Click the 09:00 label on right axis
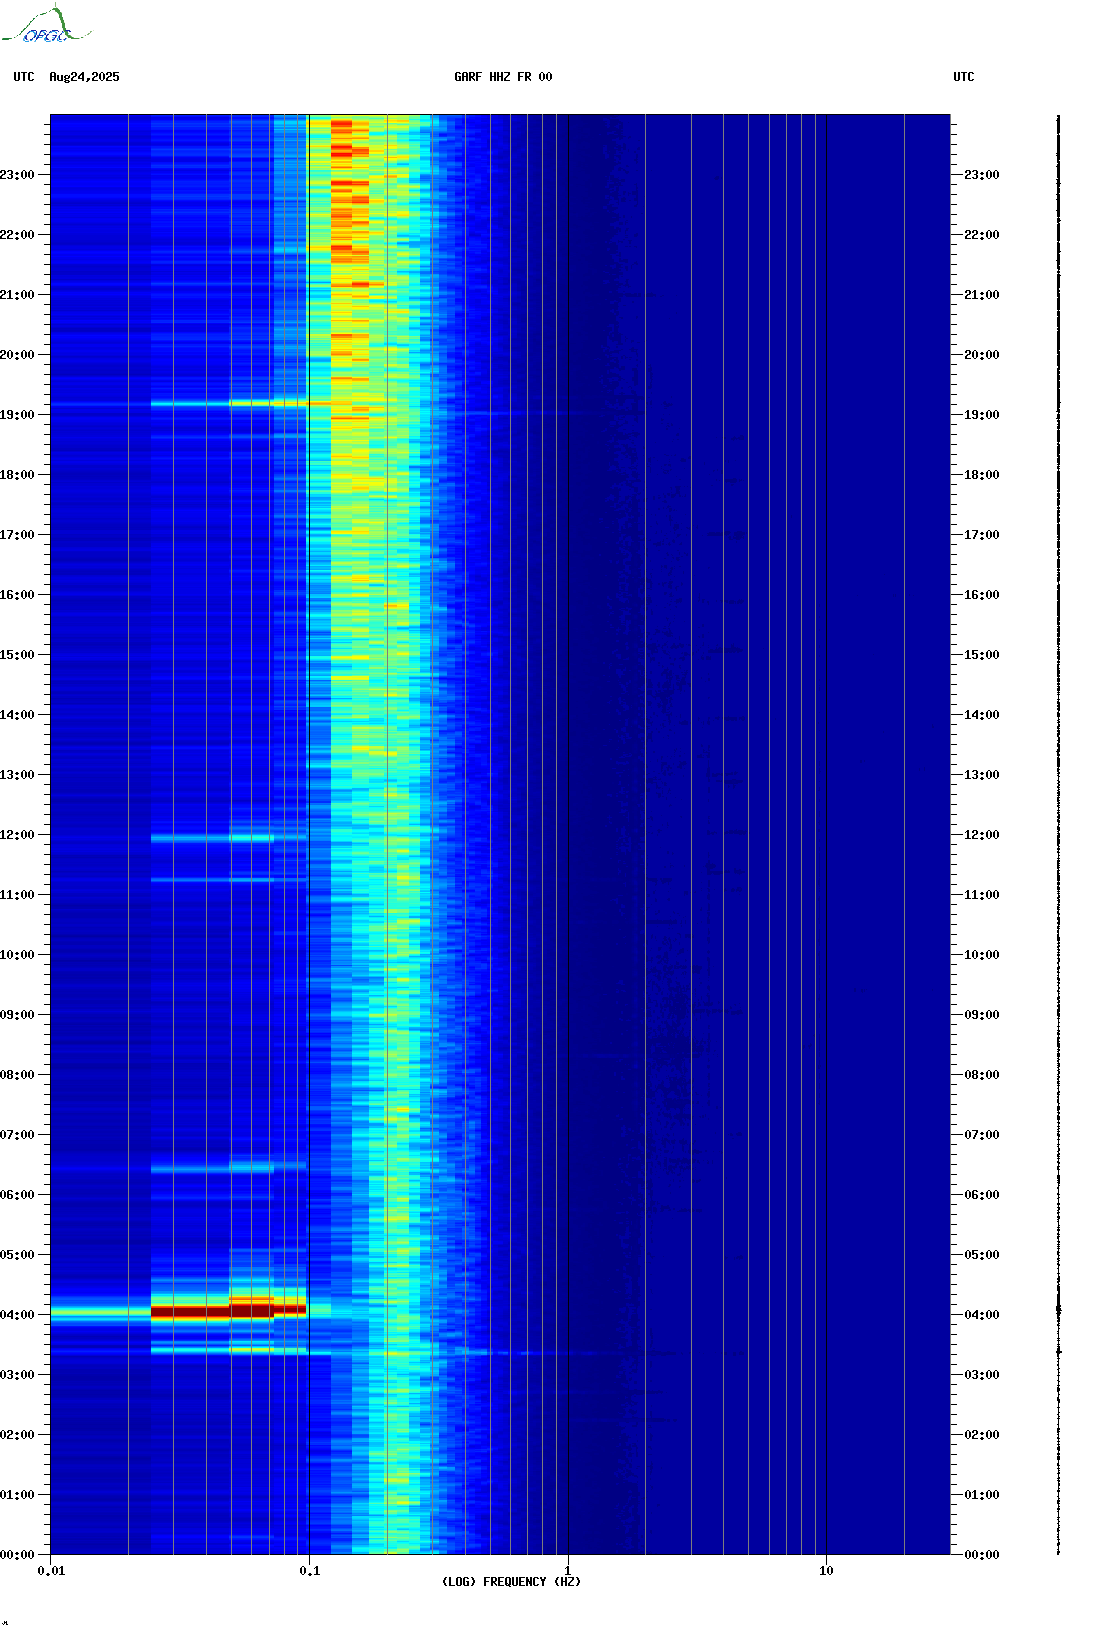The height and width of the screenshot is (1634, 1102). pos(982,1015)
